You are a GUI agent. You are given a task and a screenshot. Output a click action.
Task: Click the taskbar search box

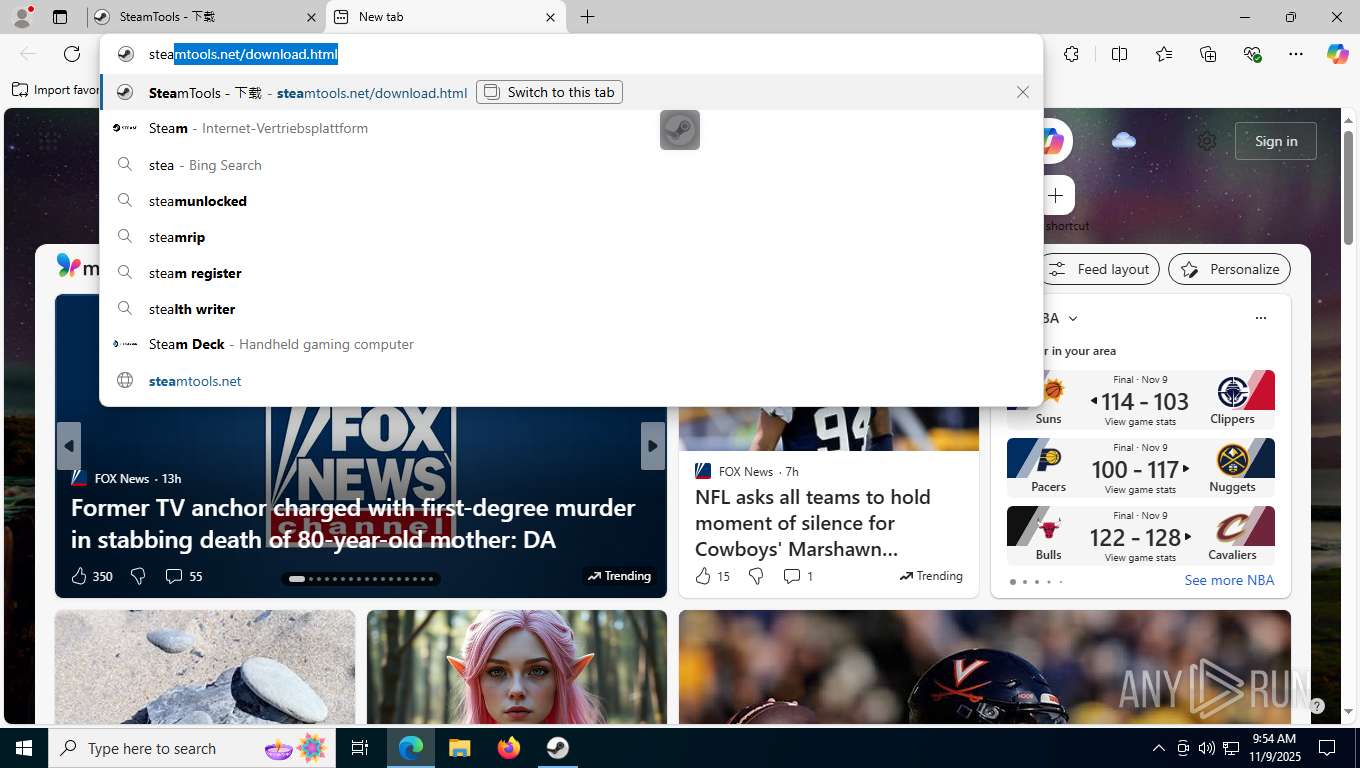click(194, 748)
